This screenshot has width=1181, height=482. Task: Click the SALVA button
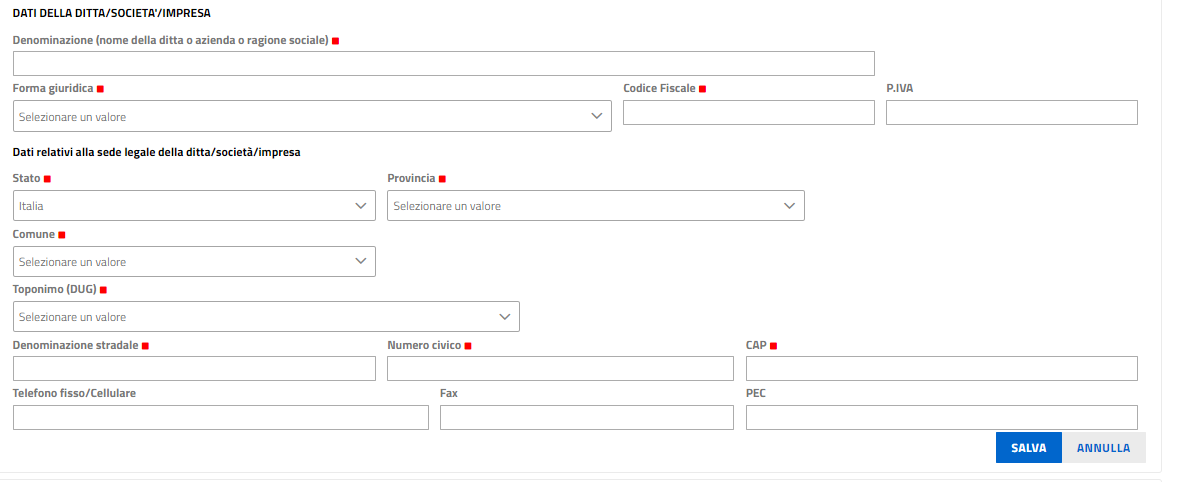click(1028, 447)
